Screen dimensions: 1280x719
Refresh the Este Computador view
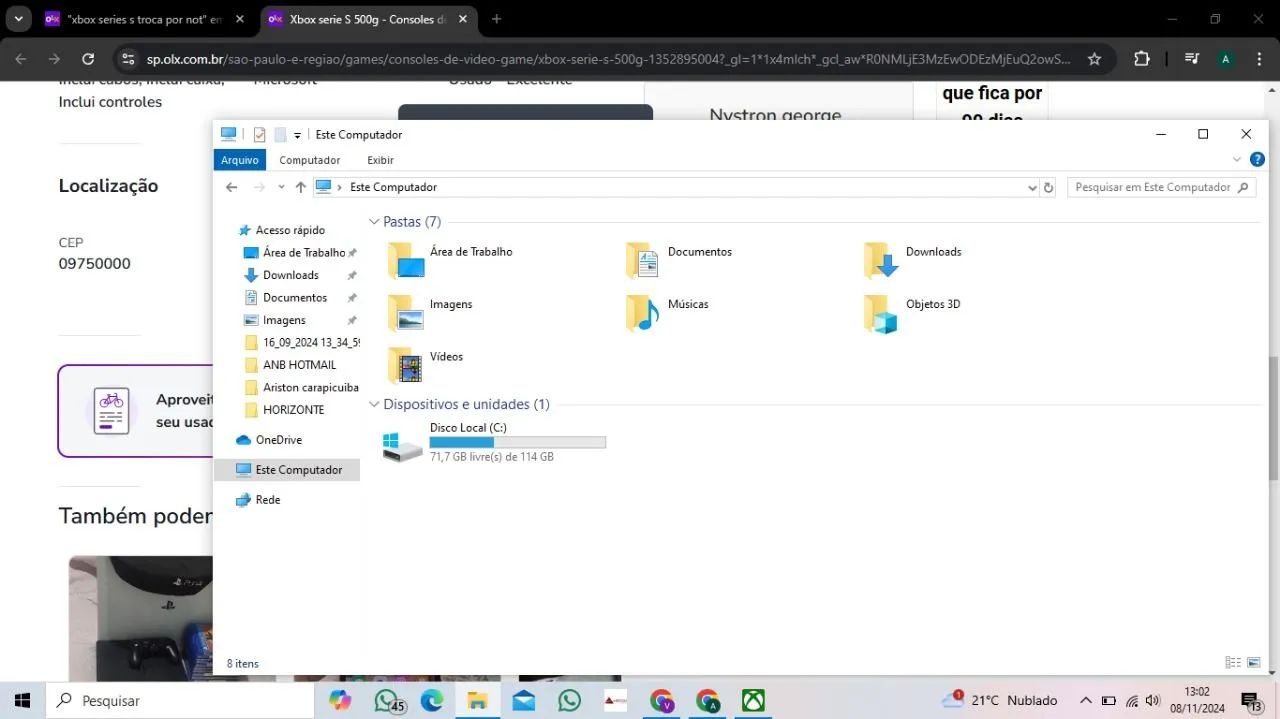[x=1046, y=187]
